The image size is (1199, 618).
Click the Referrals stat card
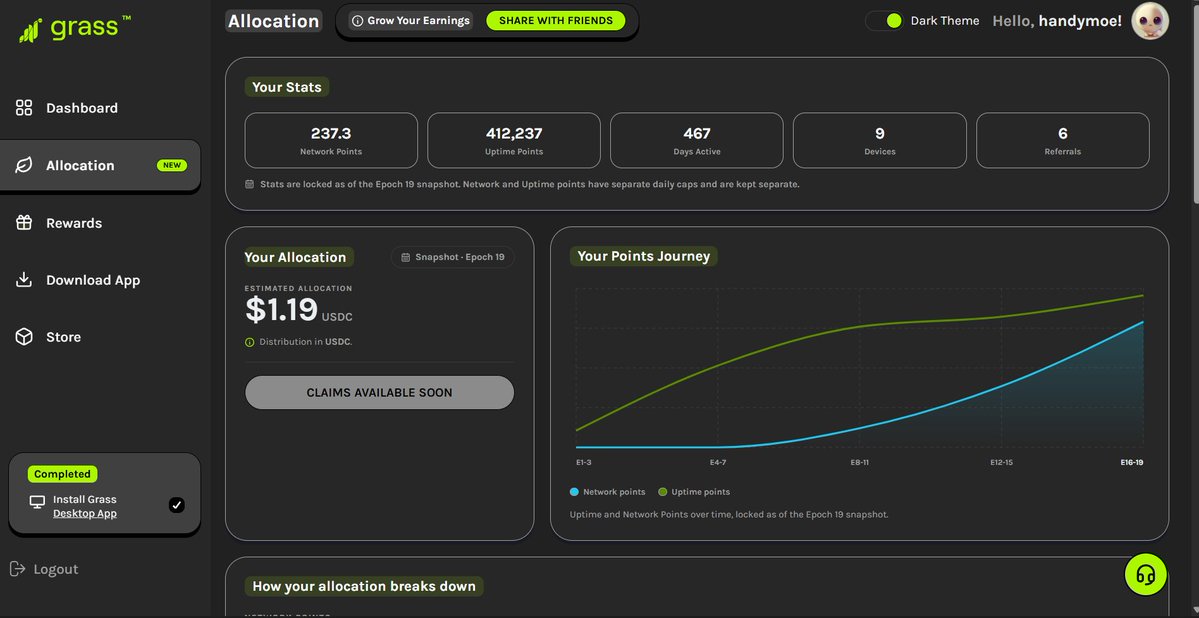pyautogui.click(x=1063, y=140)
